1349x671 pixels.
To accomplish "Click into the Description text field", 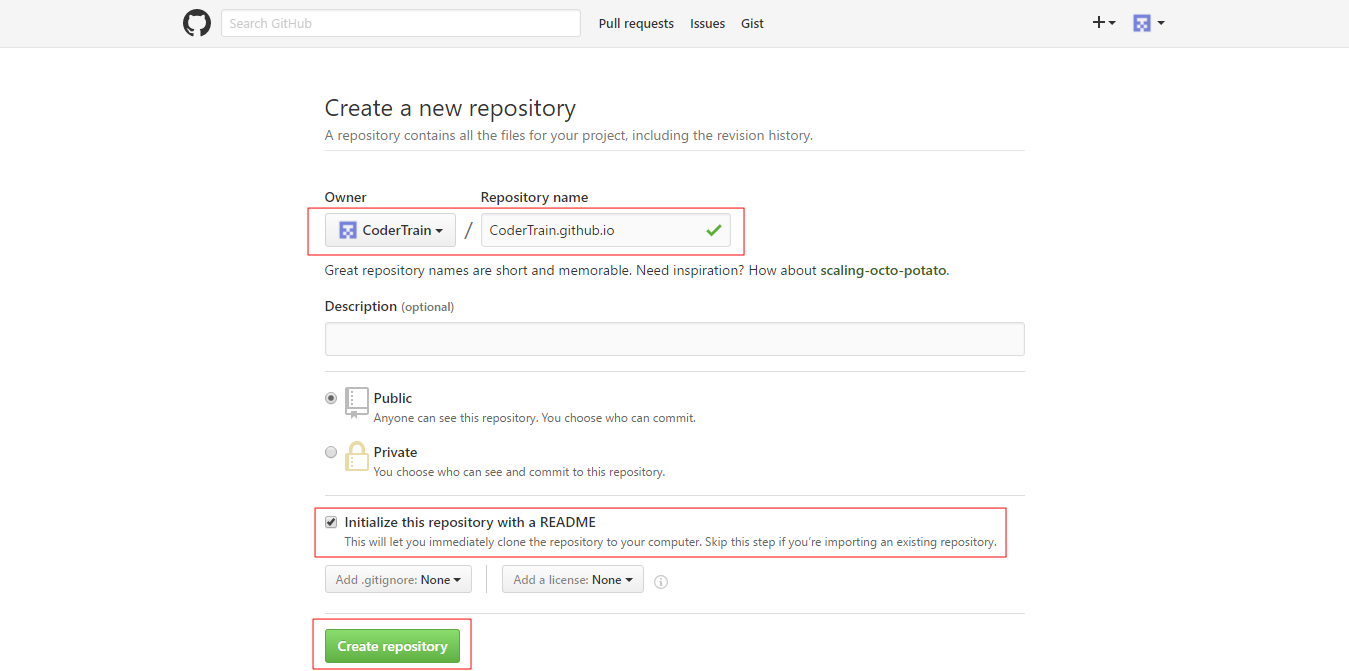I will 674,339.
